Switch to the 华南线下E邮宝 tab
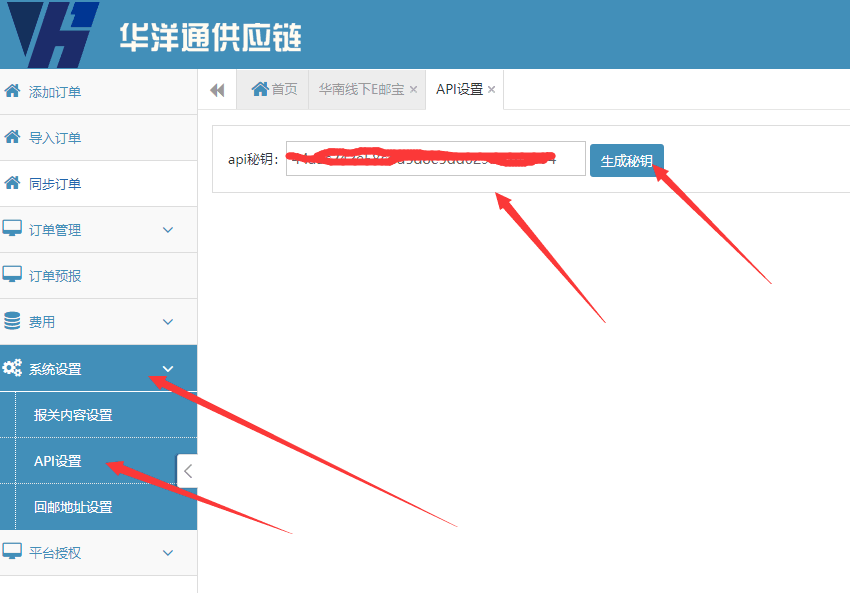The width and height of the screenshot is (850, 593). (x=361, y=89)
